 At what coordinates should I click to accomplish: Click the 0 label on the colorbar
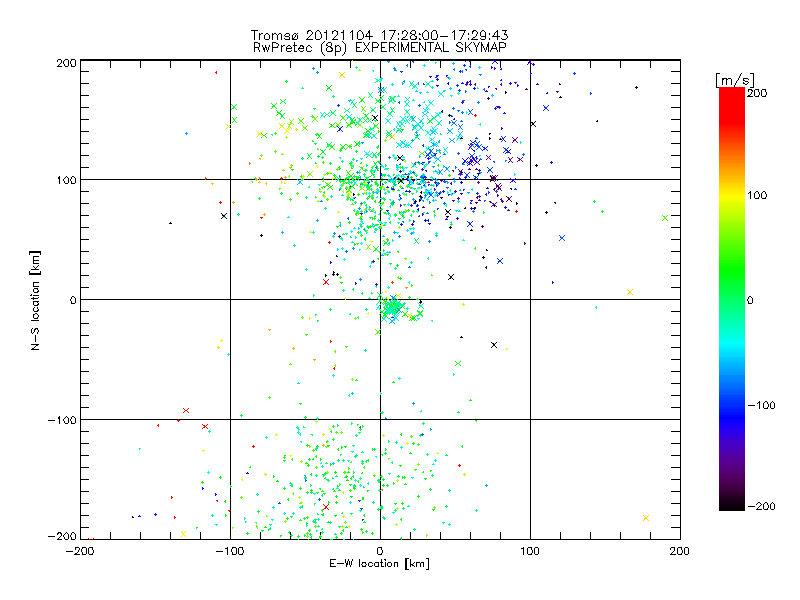[750, 300]
